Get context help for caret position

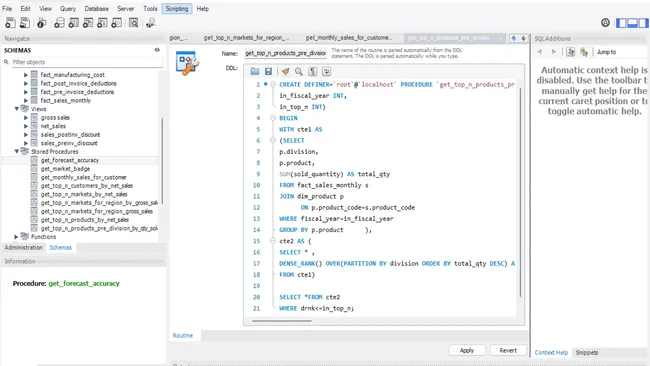tap(570, 52)
